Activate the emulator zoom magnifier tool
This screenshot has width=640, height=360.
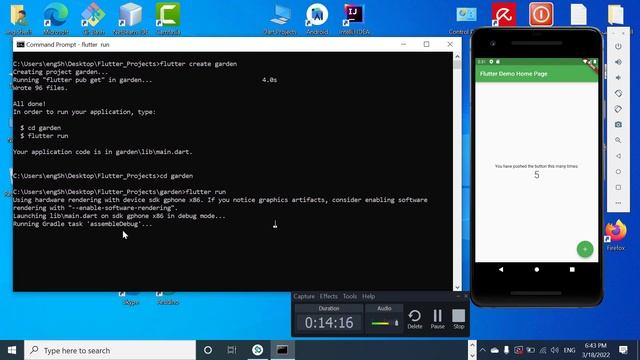pyautogui.click(x=618, y=140)
